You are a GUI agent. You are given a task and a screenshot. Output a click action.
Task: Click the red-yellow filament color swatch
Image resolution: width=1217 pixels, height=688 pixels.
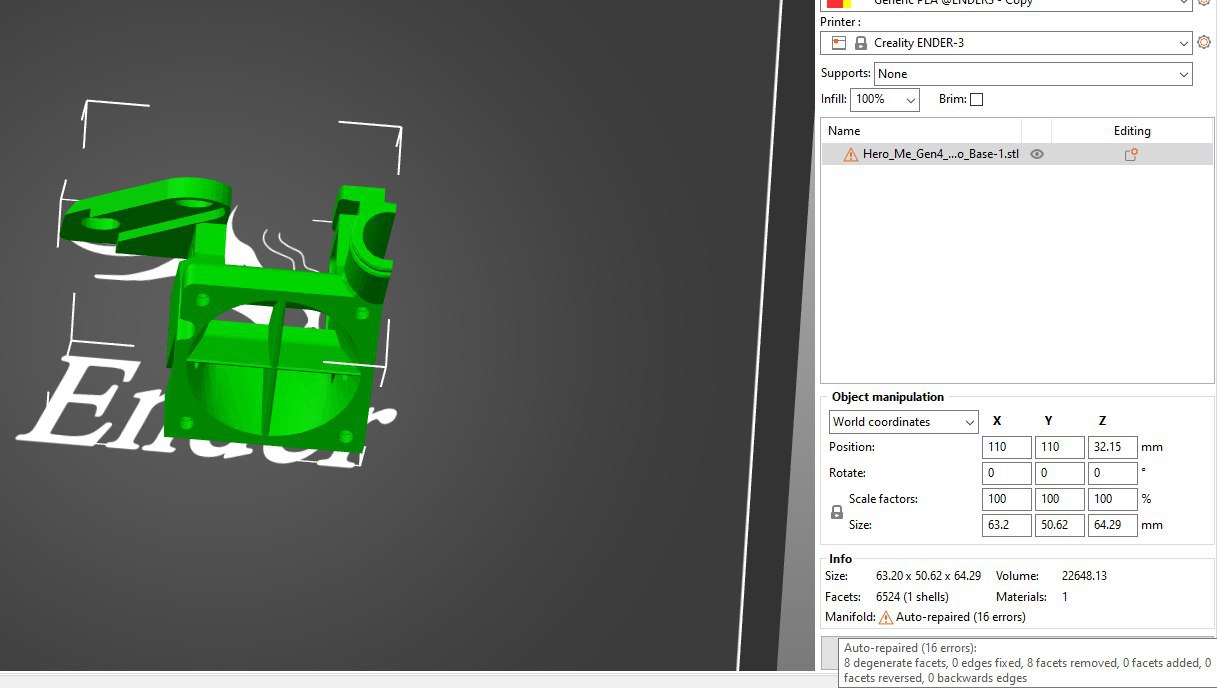(x=838, y=3)
